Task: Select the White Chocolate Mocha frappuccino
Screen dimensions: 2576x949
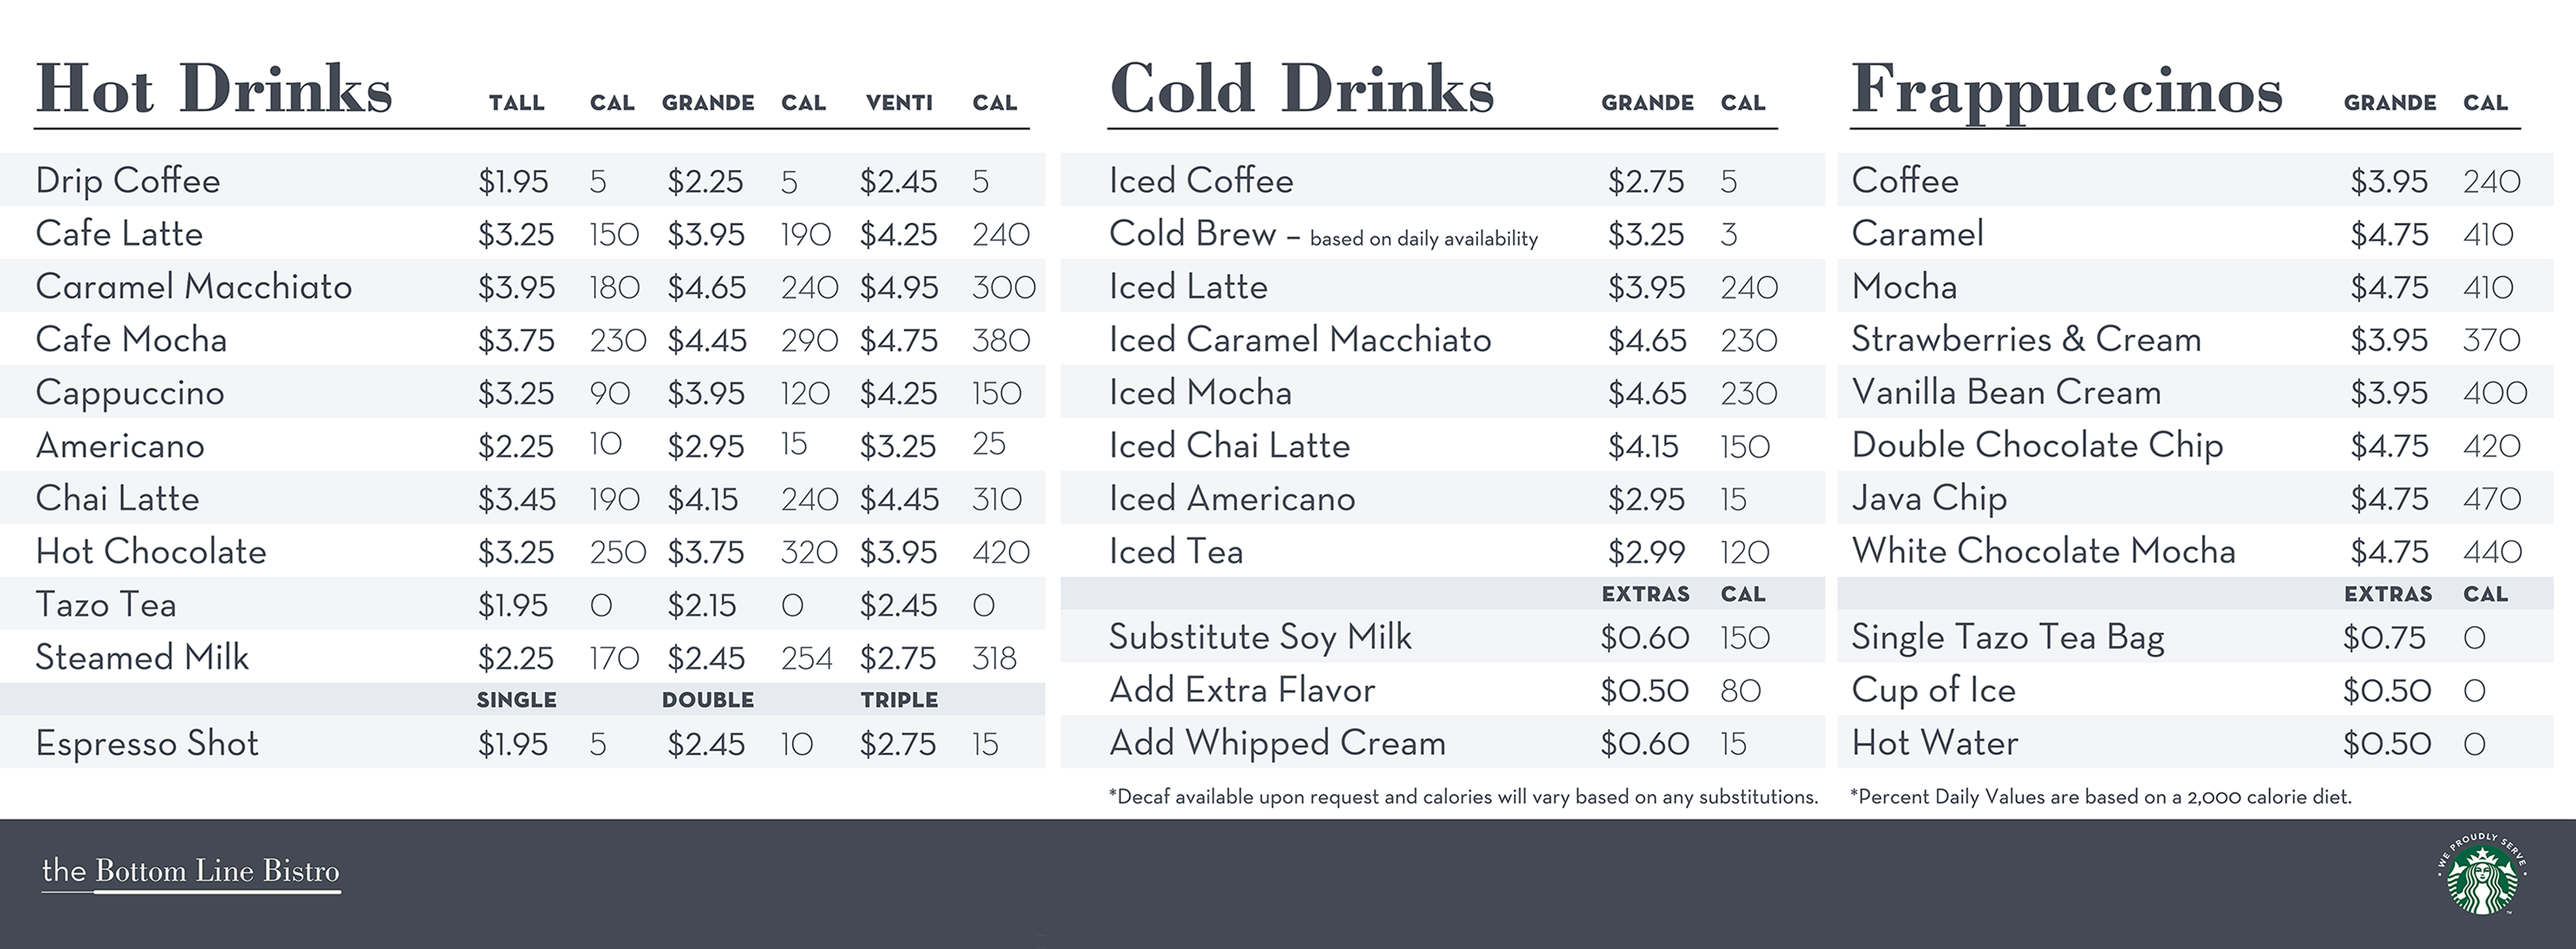Action: point(2043,551)
